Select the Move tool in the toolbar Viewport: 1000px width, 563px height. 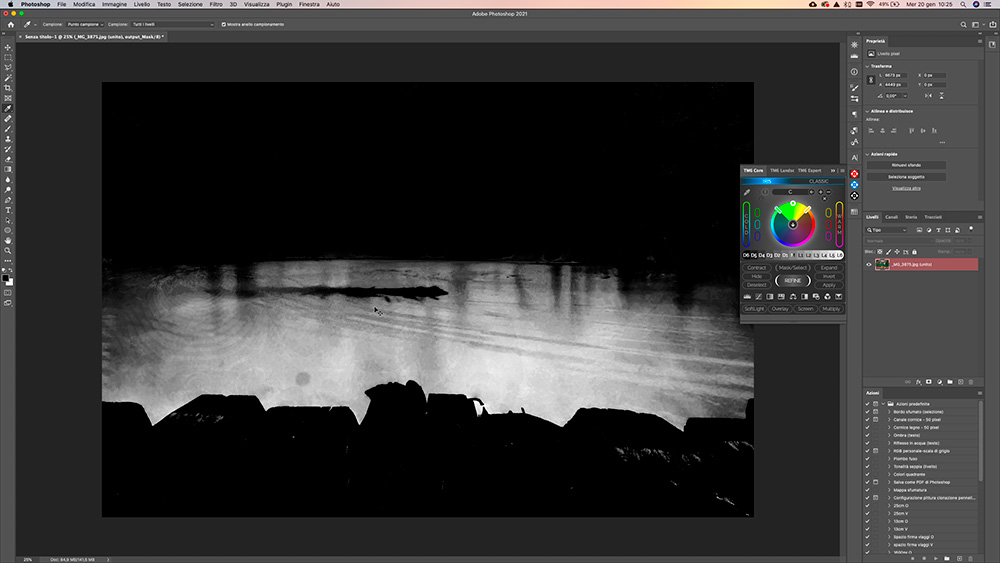pos(8,47)
